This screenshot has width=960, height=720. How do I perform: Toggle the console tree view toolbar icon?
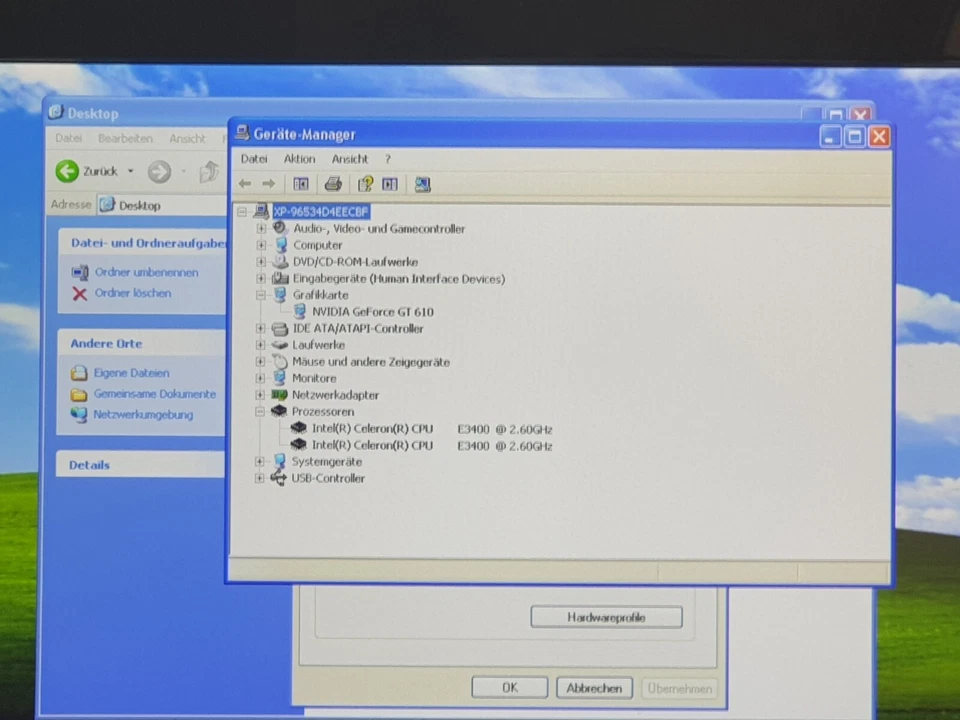click(x=301, y=184)
